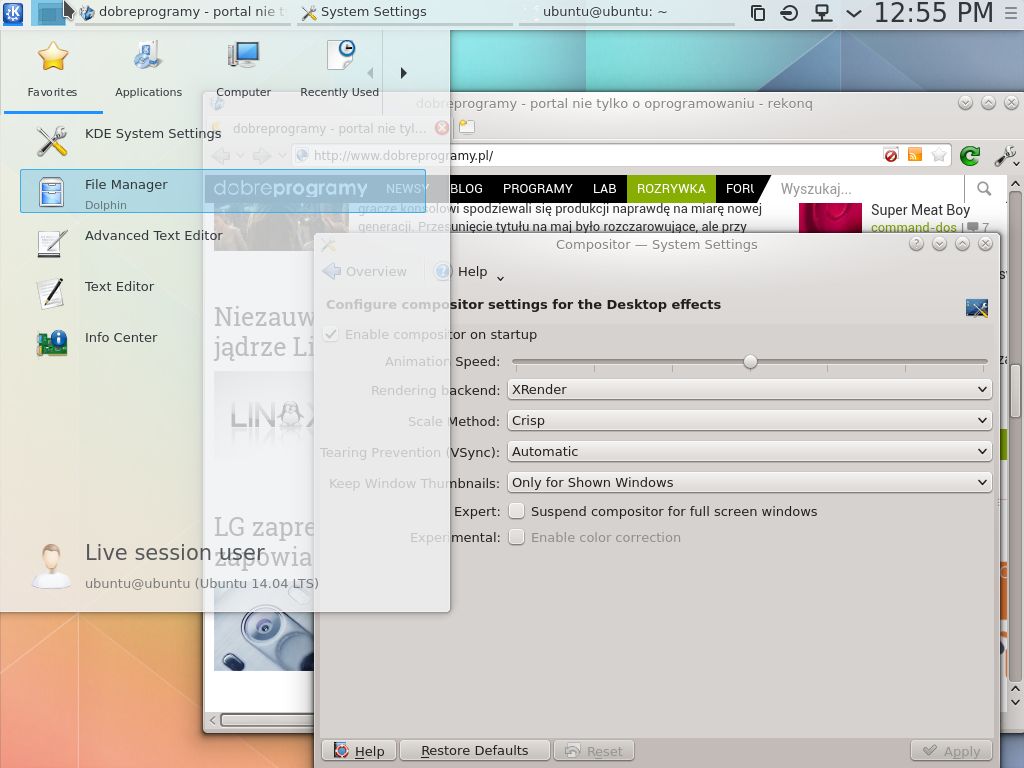
Task: Switch to dobreprogramy taskbar entry
Action: 183,12
